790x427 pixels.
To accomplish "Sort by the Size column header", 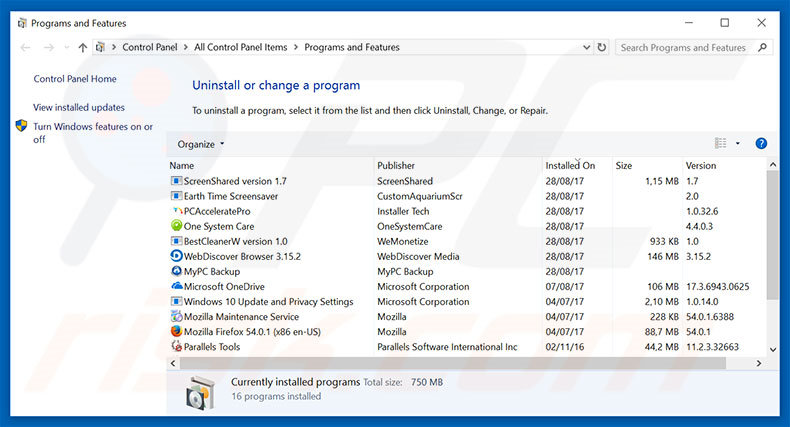I will pyautogui.click(x=623, y=165).
